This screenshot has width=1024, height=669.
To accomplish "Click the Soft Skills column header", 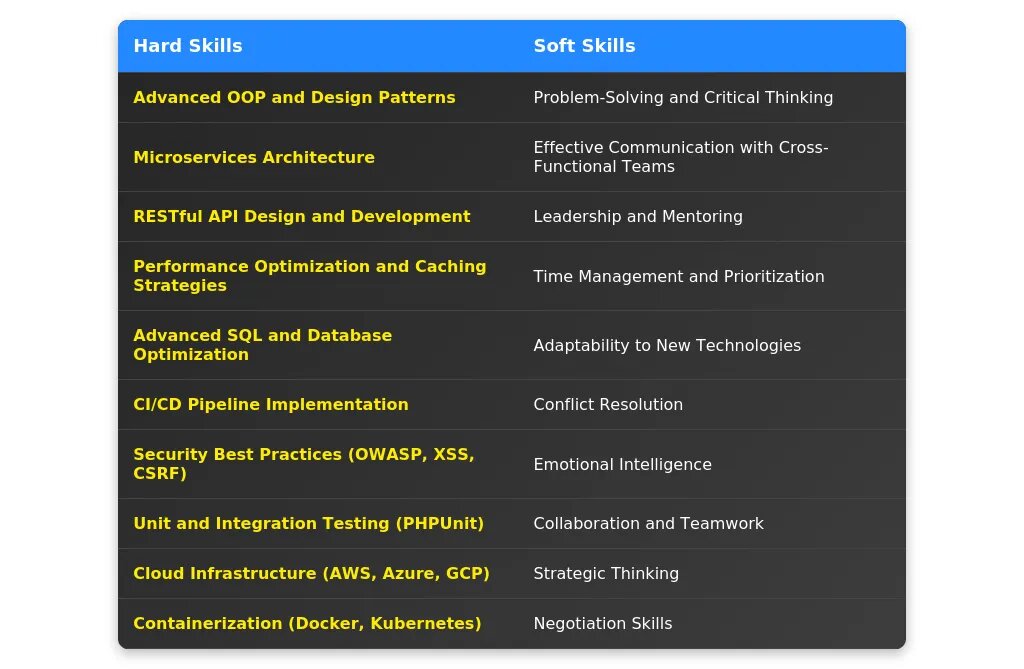I will [584, 46].
